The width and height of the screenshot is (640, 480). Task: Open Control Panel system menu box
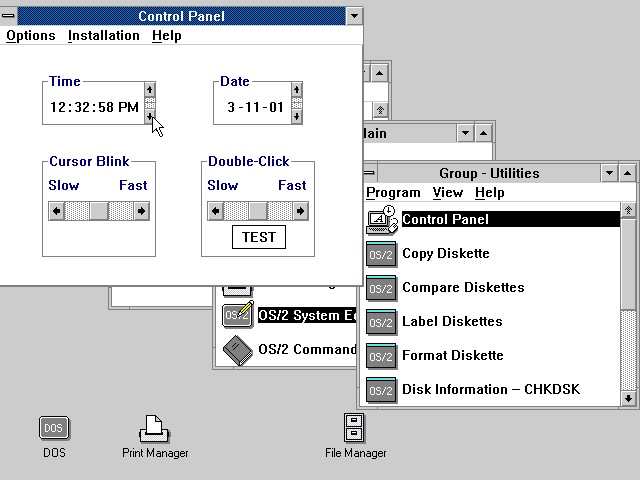(x=8, y=16)
